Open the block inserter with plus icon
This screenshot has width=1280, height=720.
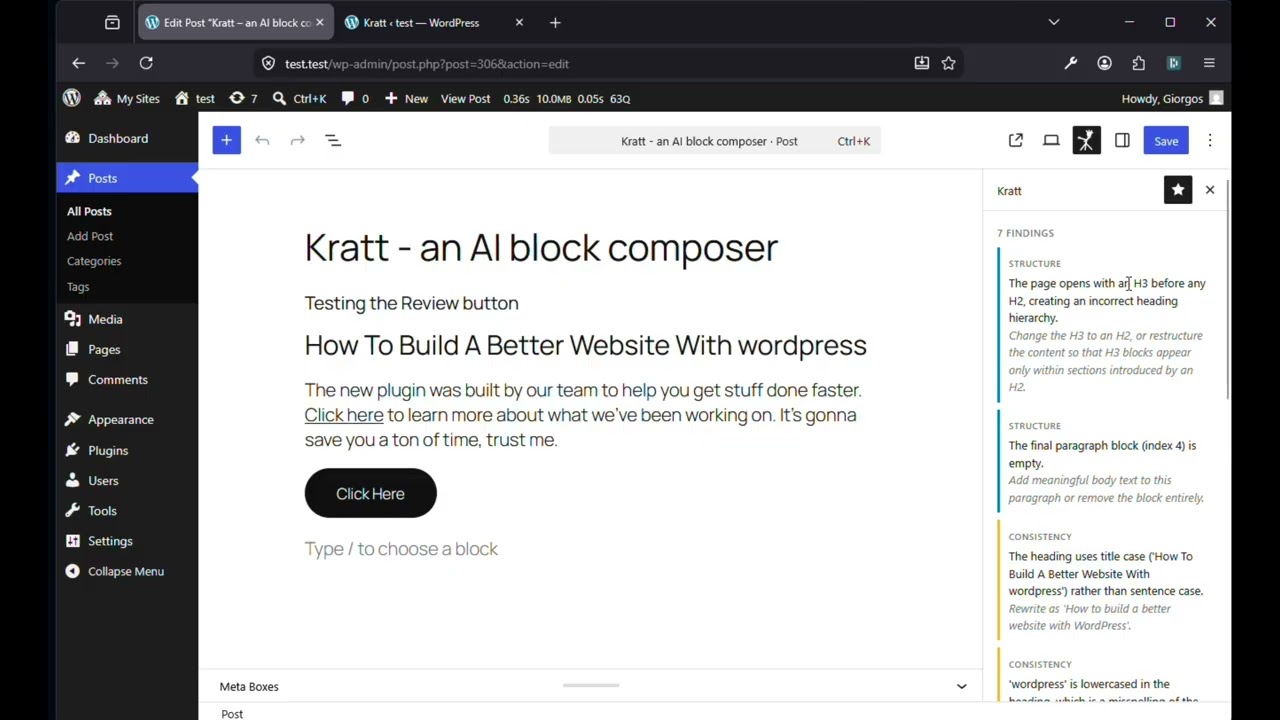click(x=226, y=140)
